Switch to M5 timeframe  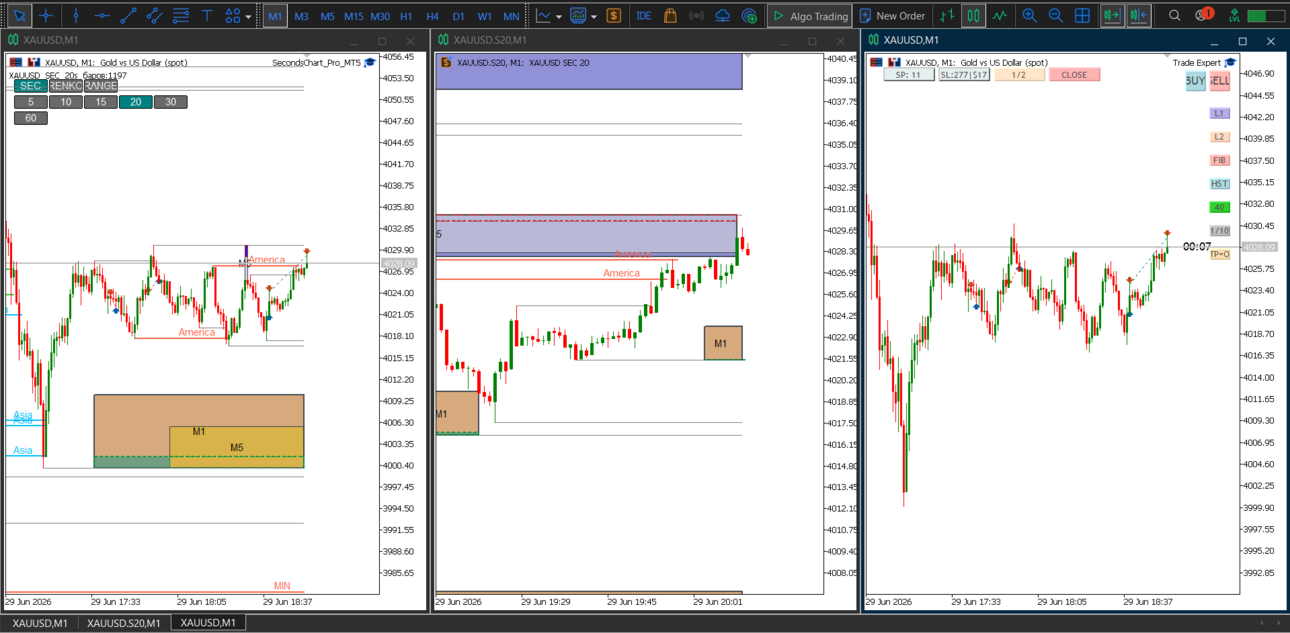tap(327, 16)
